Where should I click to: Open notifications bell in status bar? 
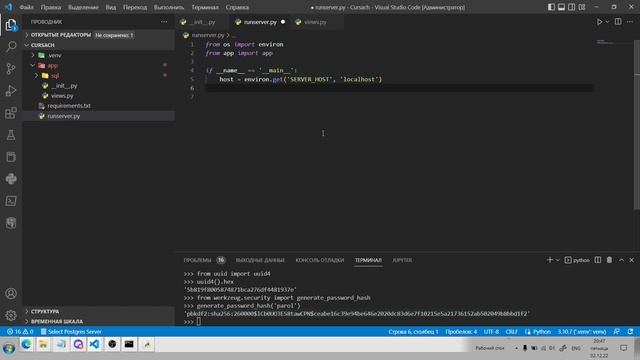[x=631, y=331]
